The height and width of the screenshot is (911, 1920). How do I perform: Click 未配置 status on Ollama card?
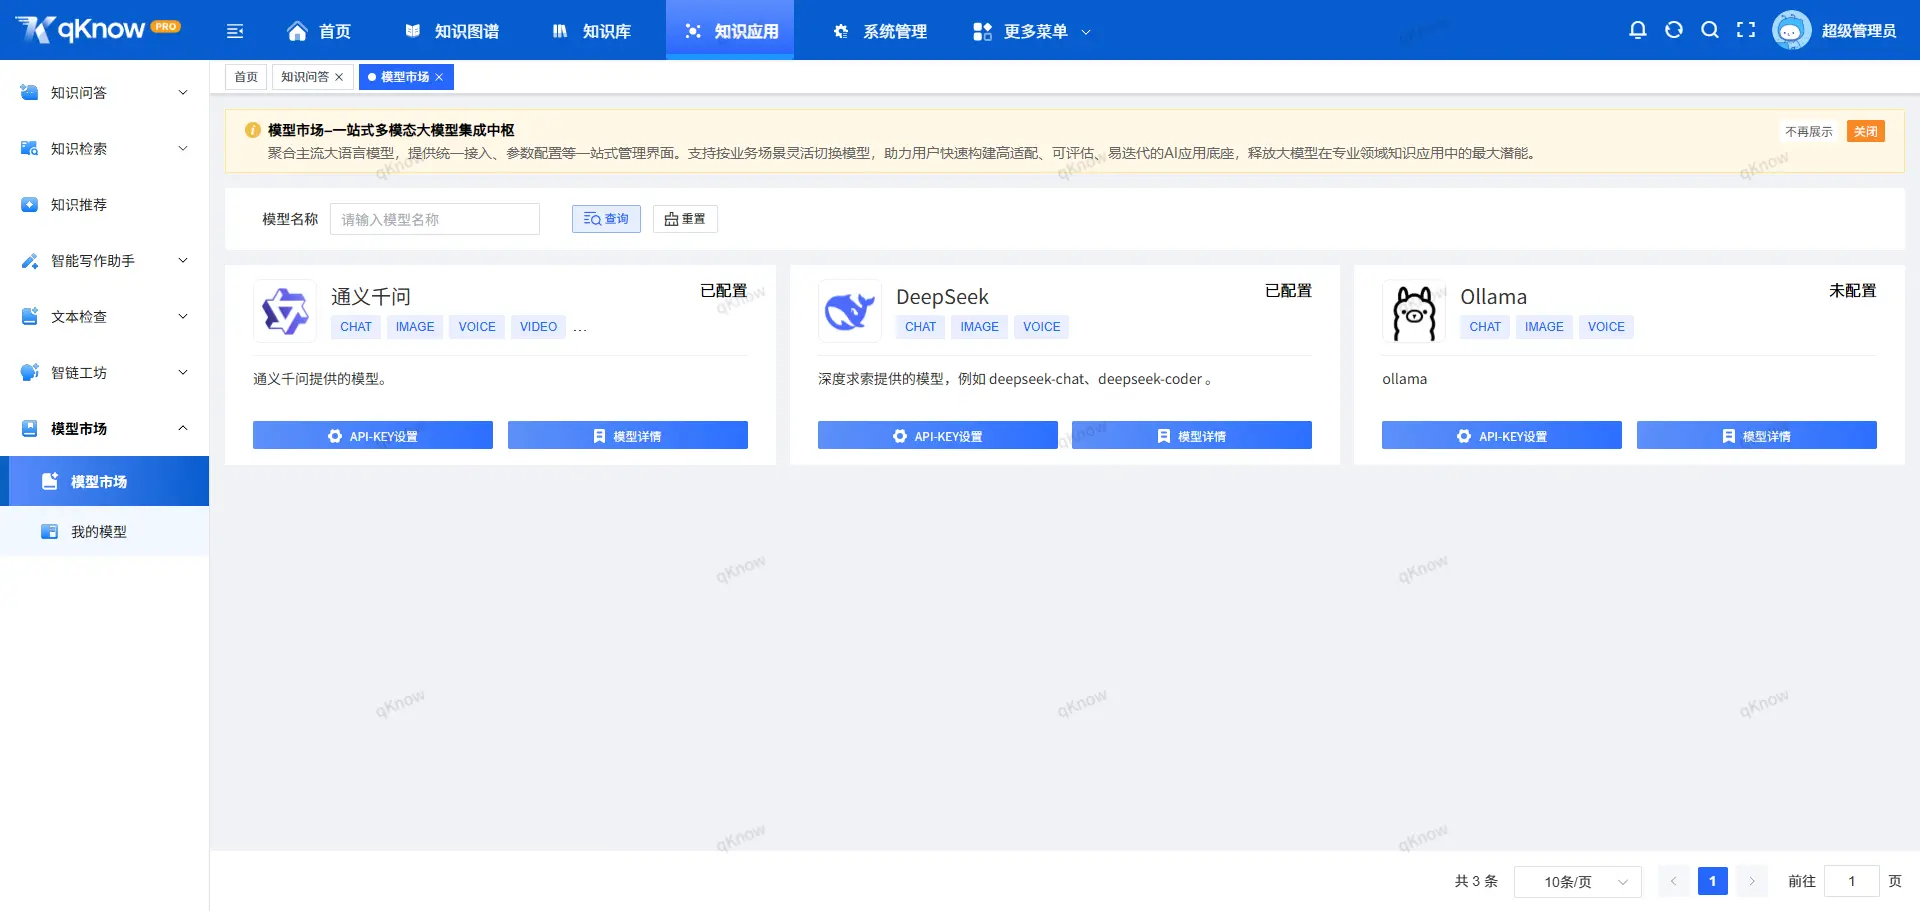[1853, 290]
